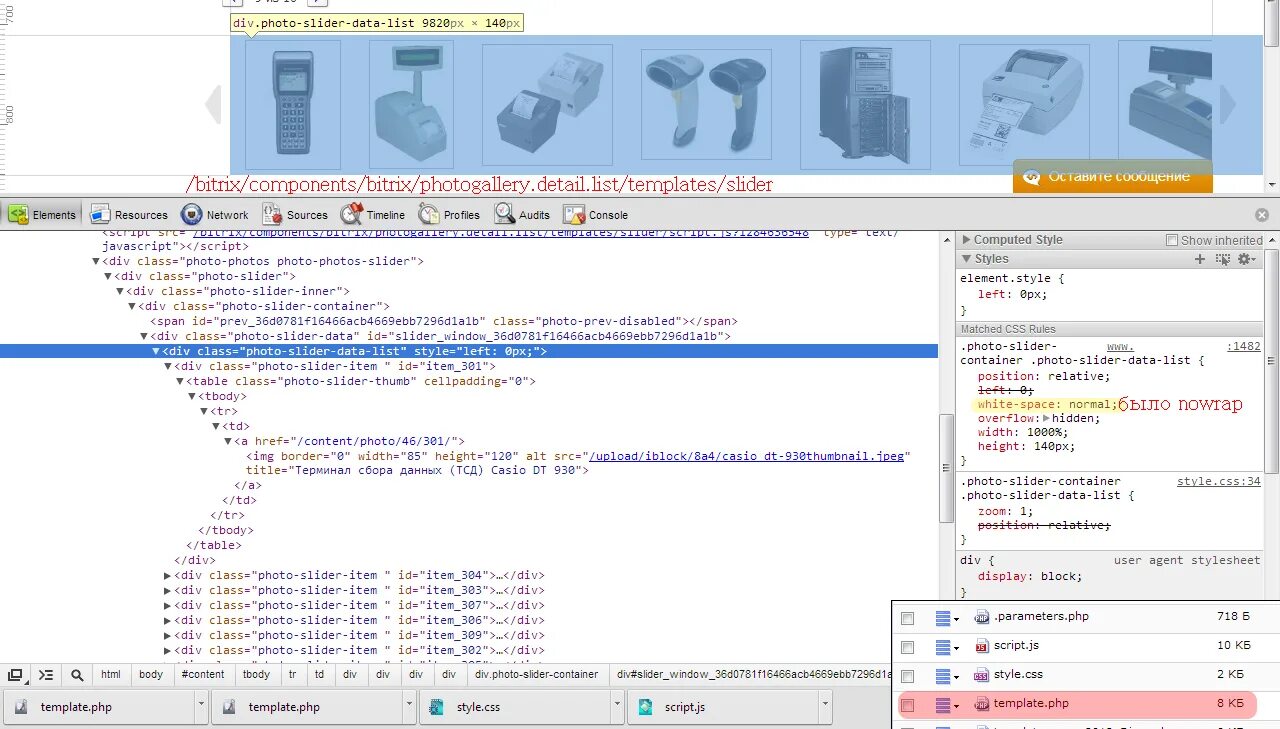
Task: Open the dropdown arrow of script.js download
Action: (825, 706)
